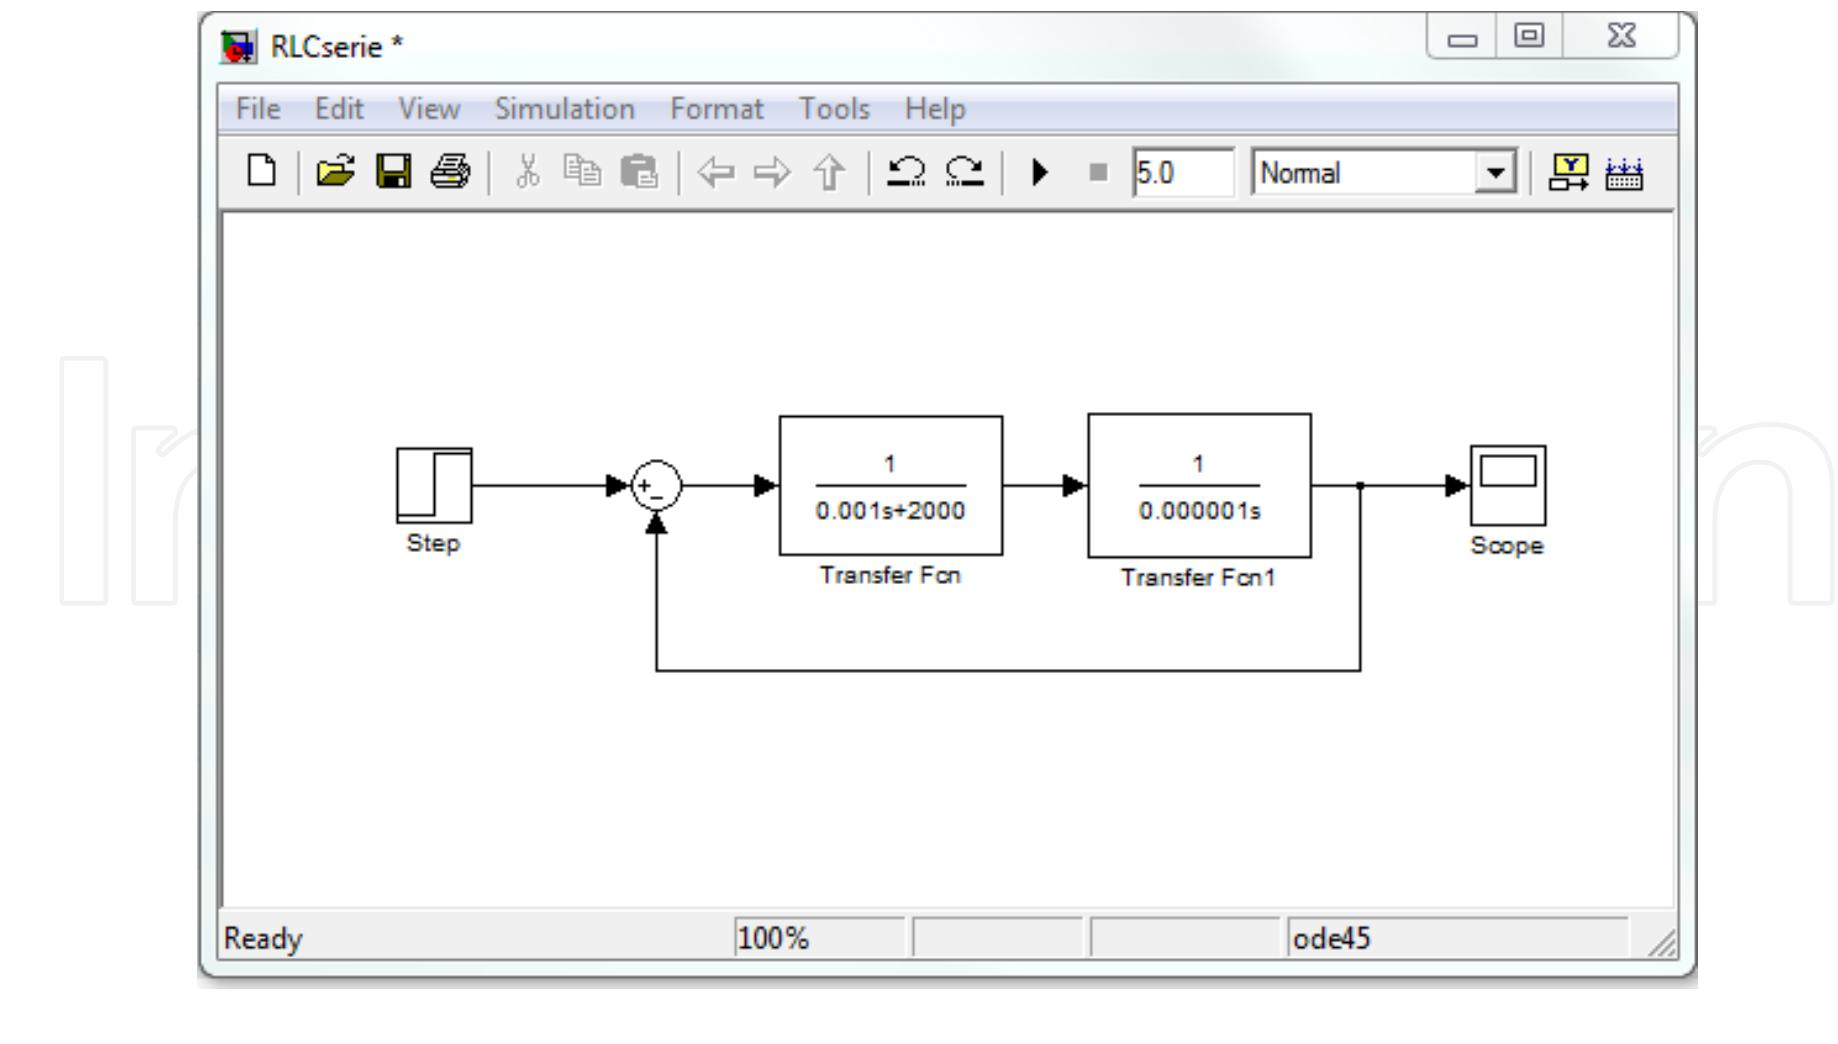Redo the last undone action

click(x=964, y=172)
